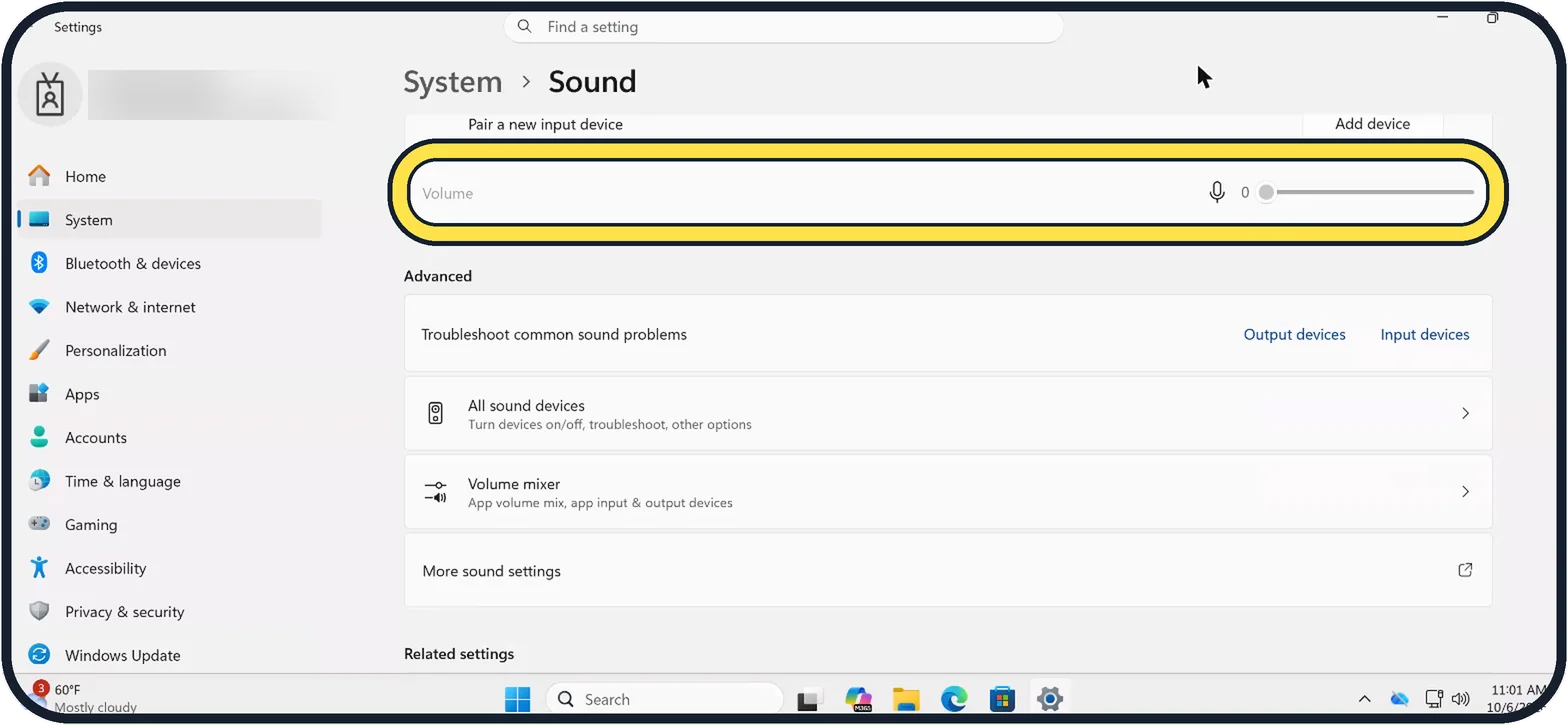This screenshot has height=725, width=1568.
Task: Open File Explorer from the taskbar
Action: (x=906, y=699)
